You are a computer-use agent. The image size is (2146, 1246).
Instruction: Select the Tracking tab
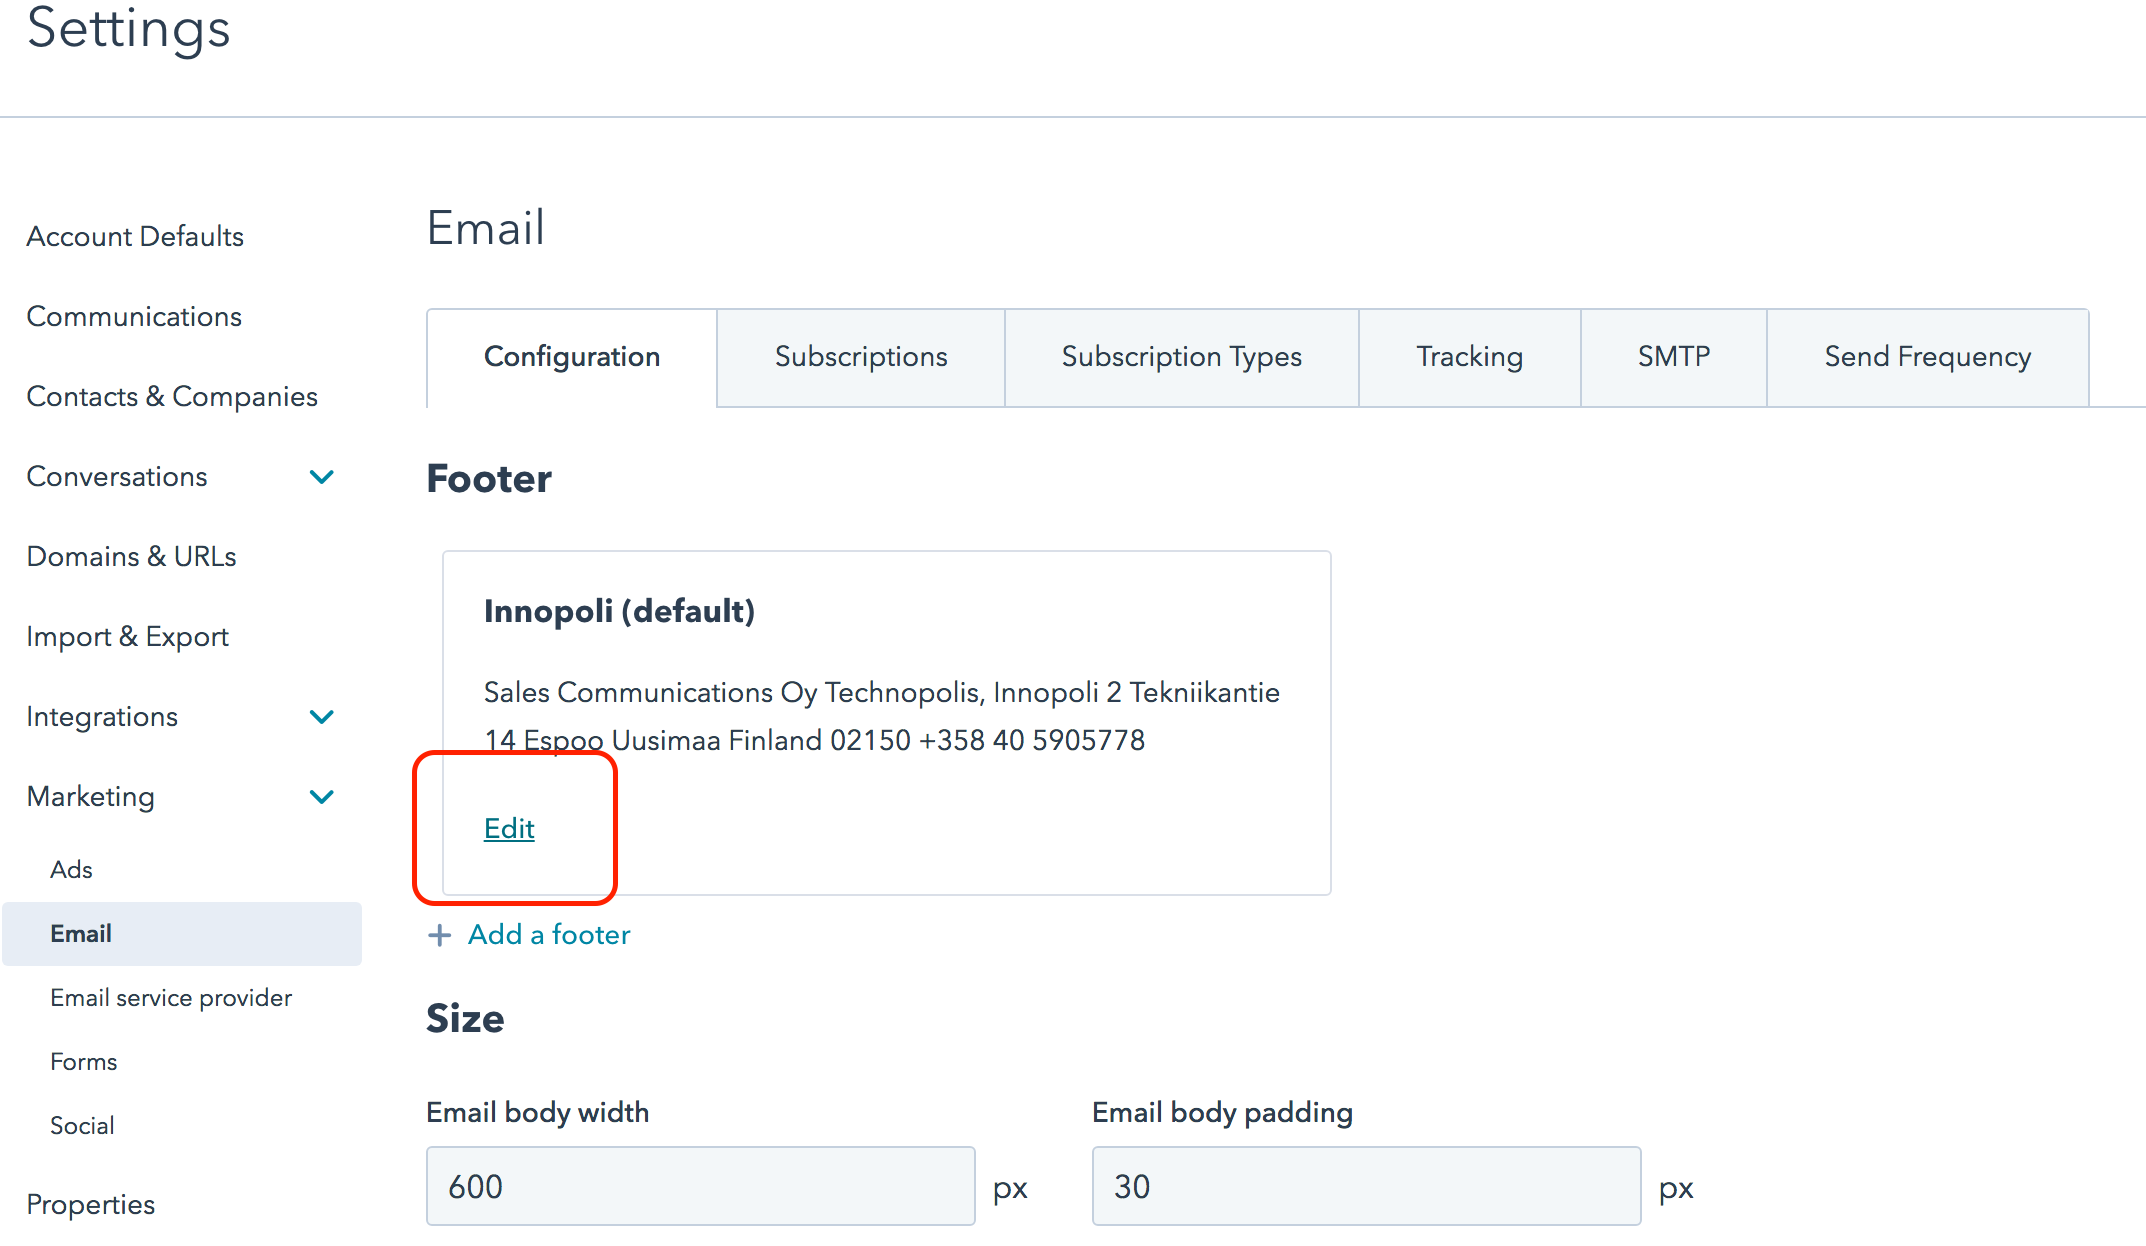point(1470,357)
